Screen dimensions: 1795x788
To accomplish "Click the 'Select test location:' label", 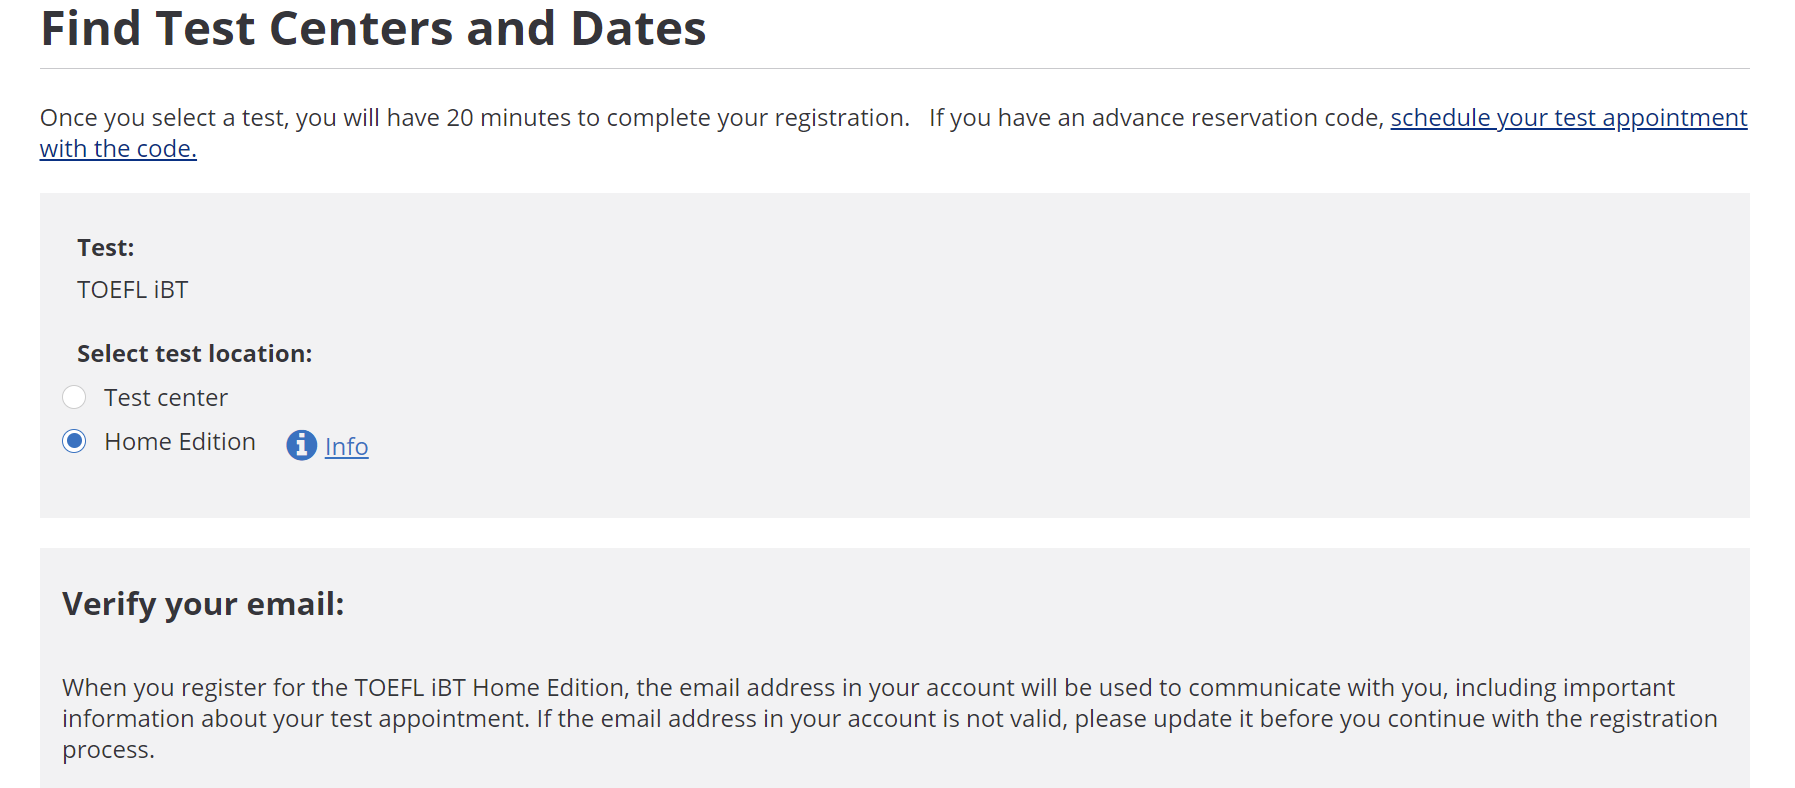I will click(x=194, y=354).
